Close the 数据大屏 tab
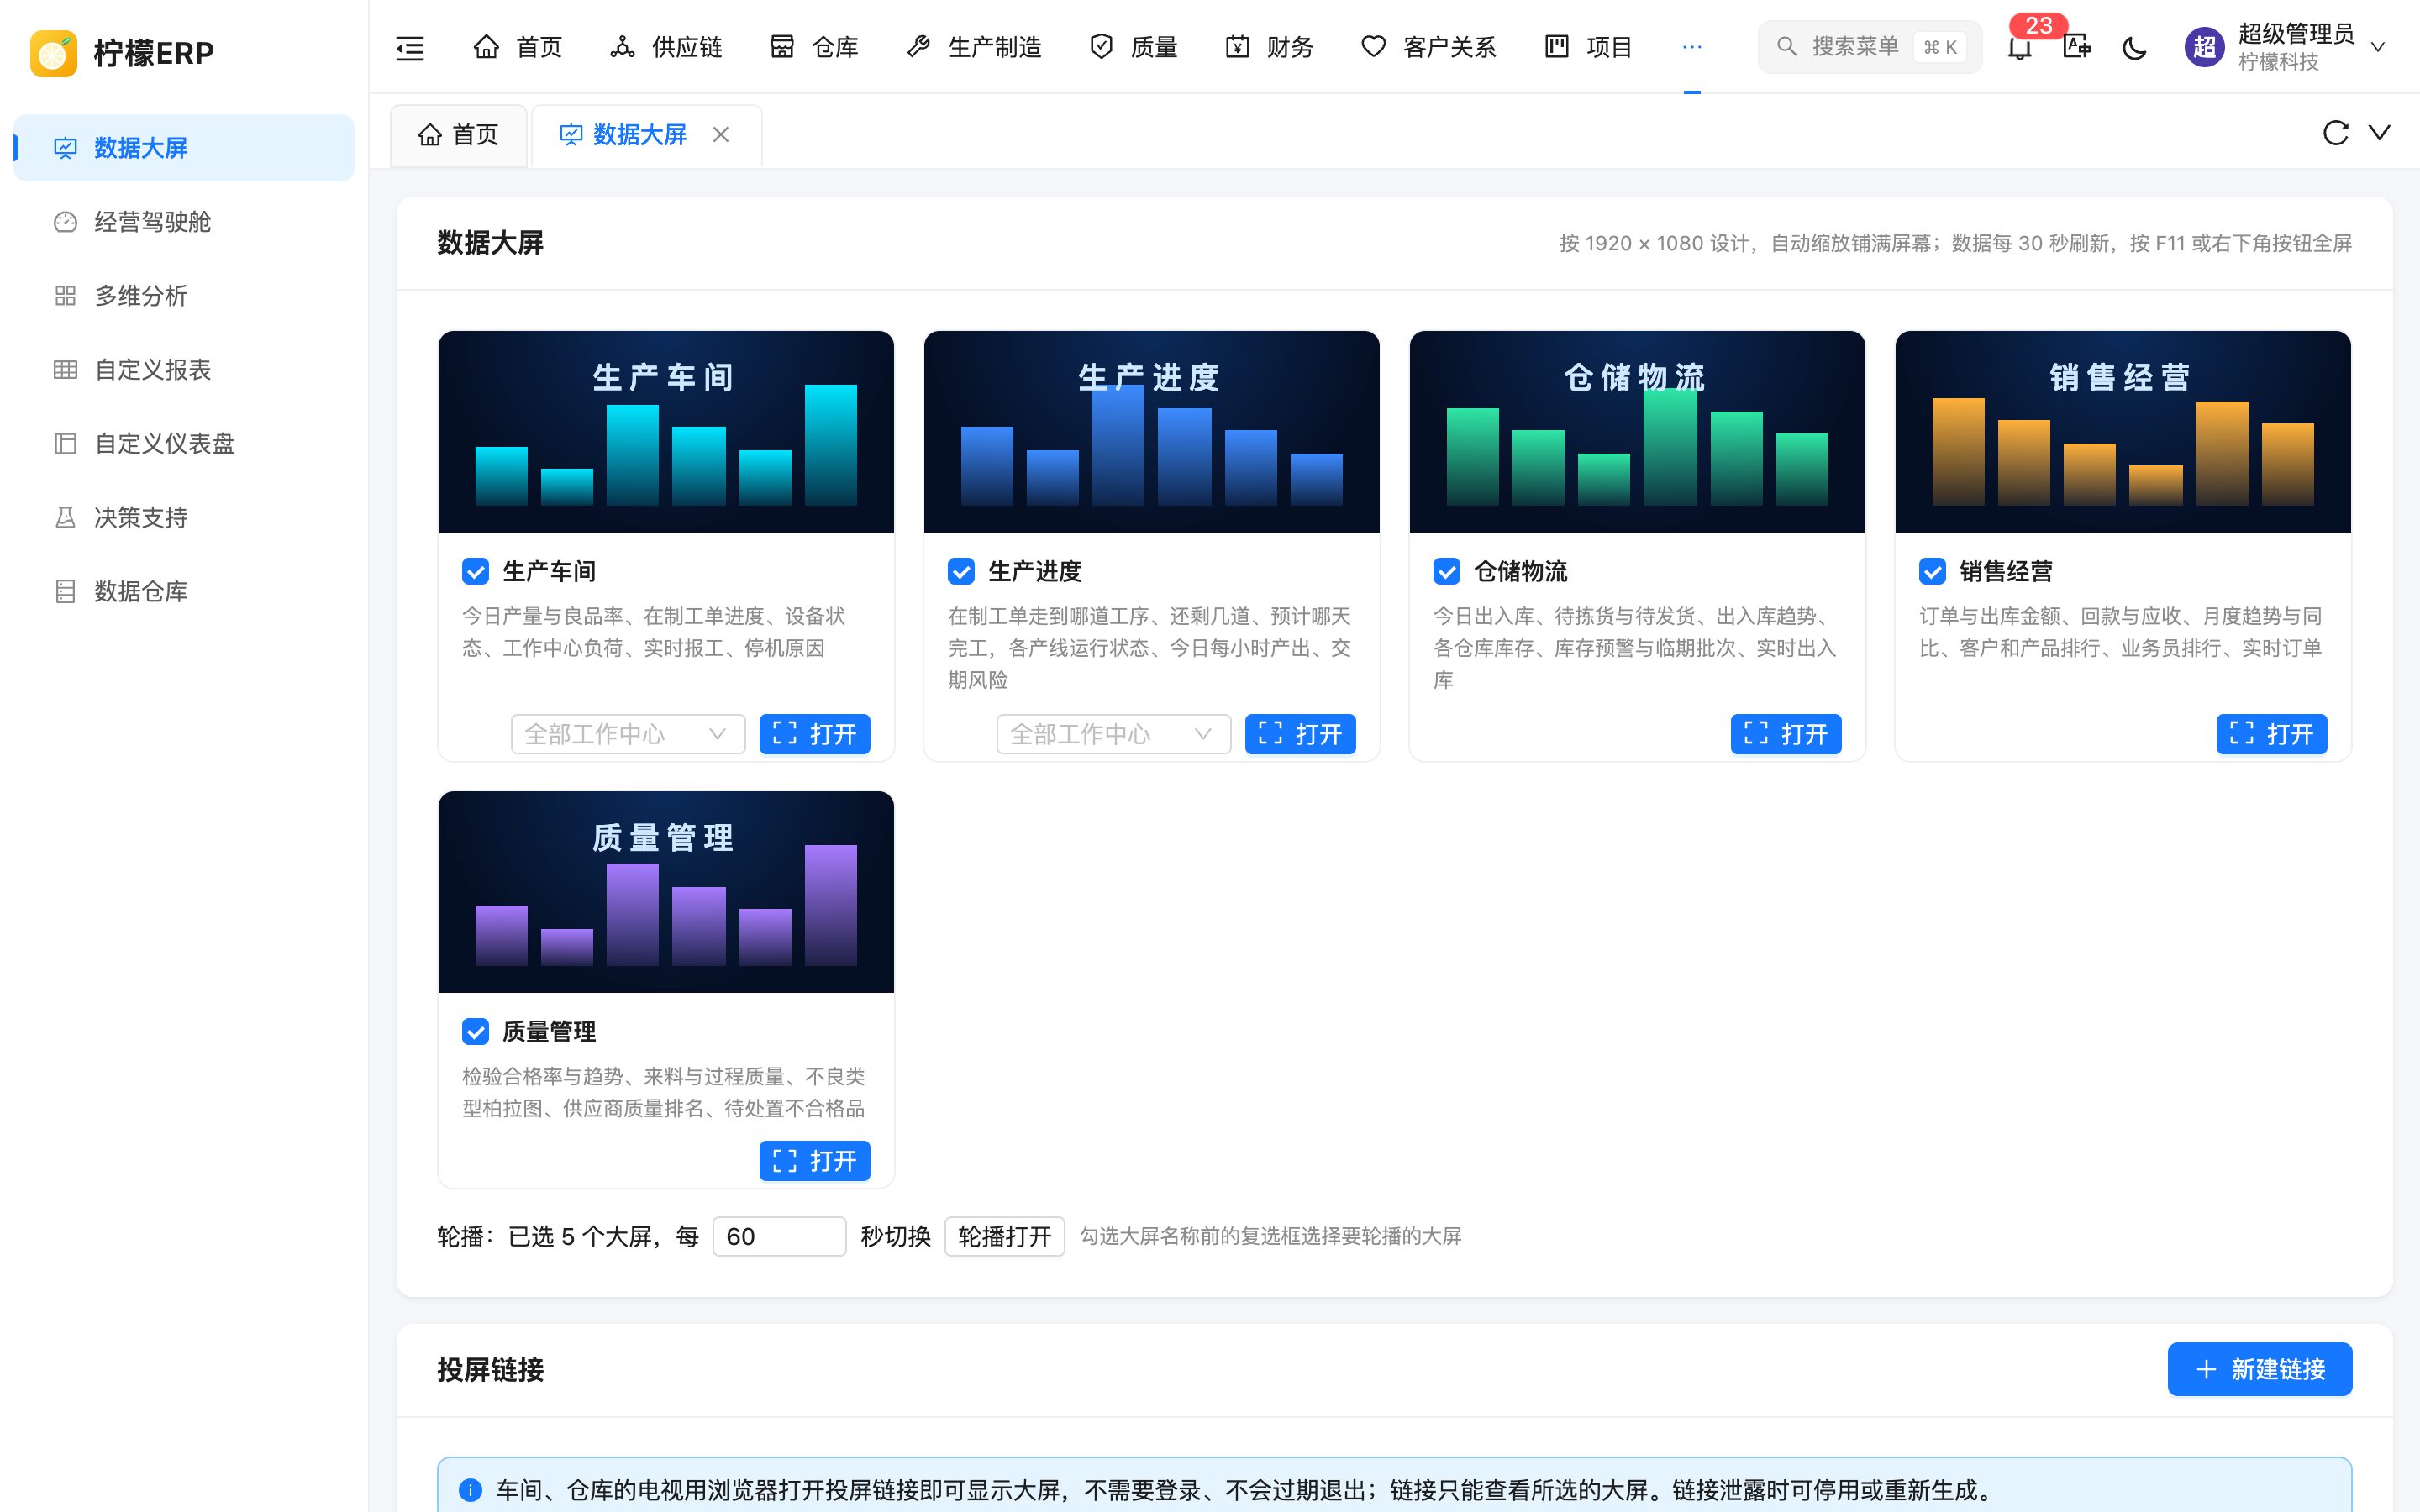Screen dimensions: 2420x1512 pyautogui.click(x=720, y=134)
